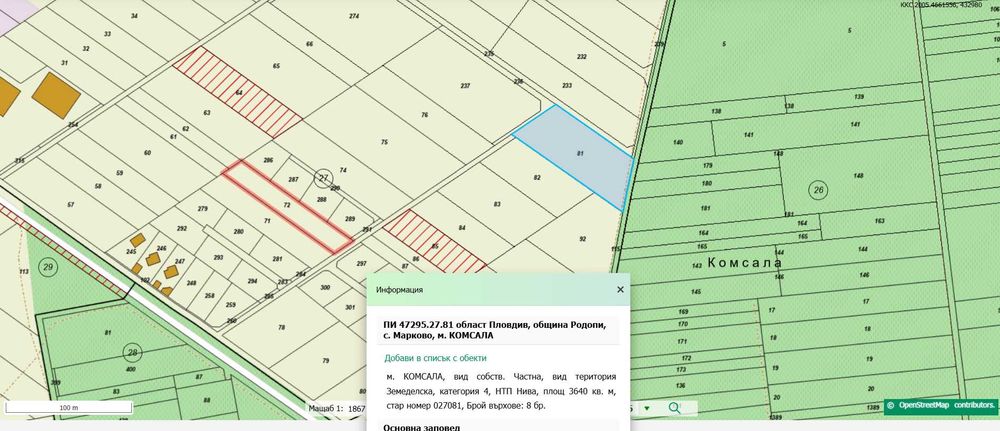Close the Информация popup

(x=620, y=289)
